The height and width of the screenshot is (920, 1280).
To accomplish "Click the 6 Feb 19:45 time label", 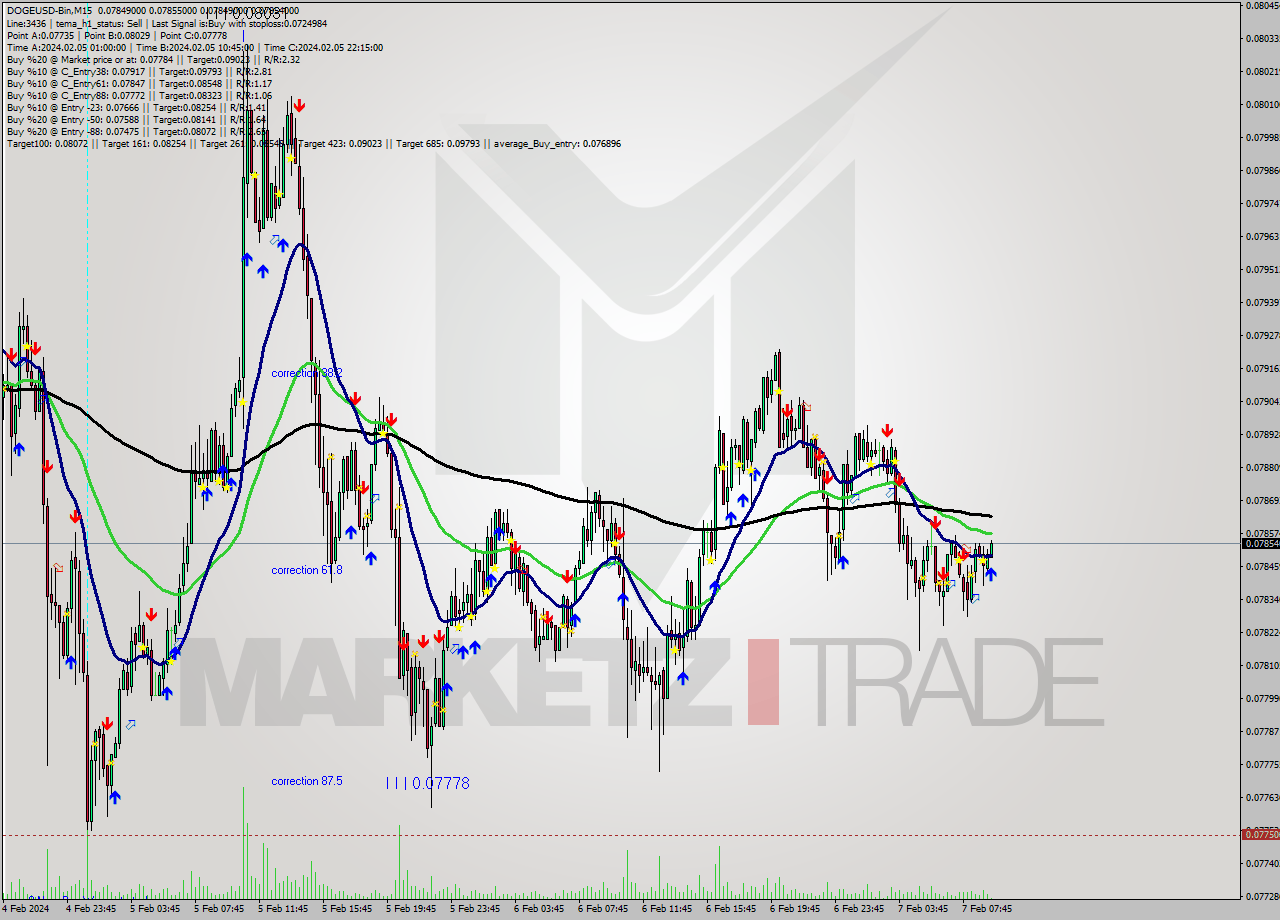I will coord(795,909).
